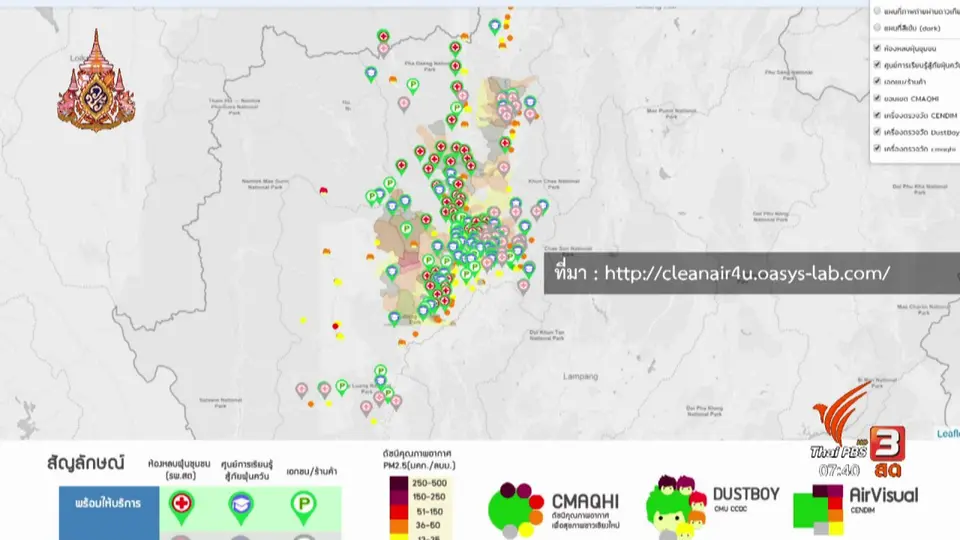
Task: Click the DUSTBOY text label
Action: [x=746, y=493]
